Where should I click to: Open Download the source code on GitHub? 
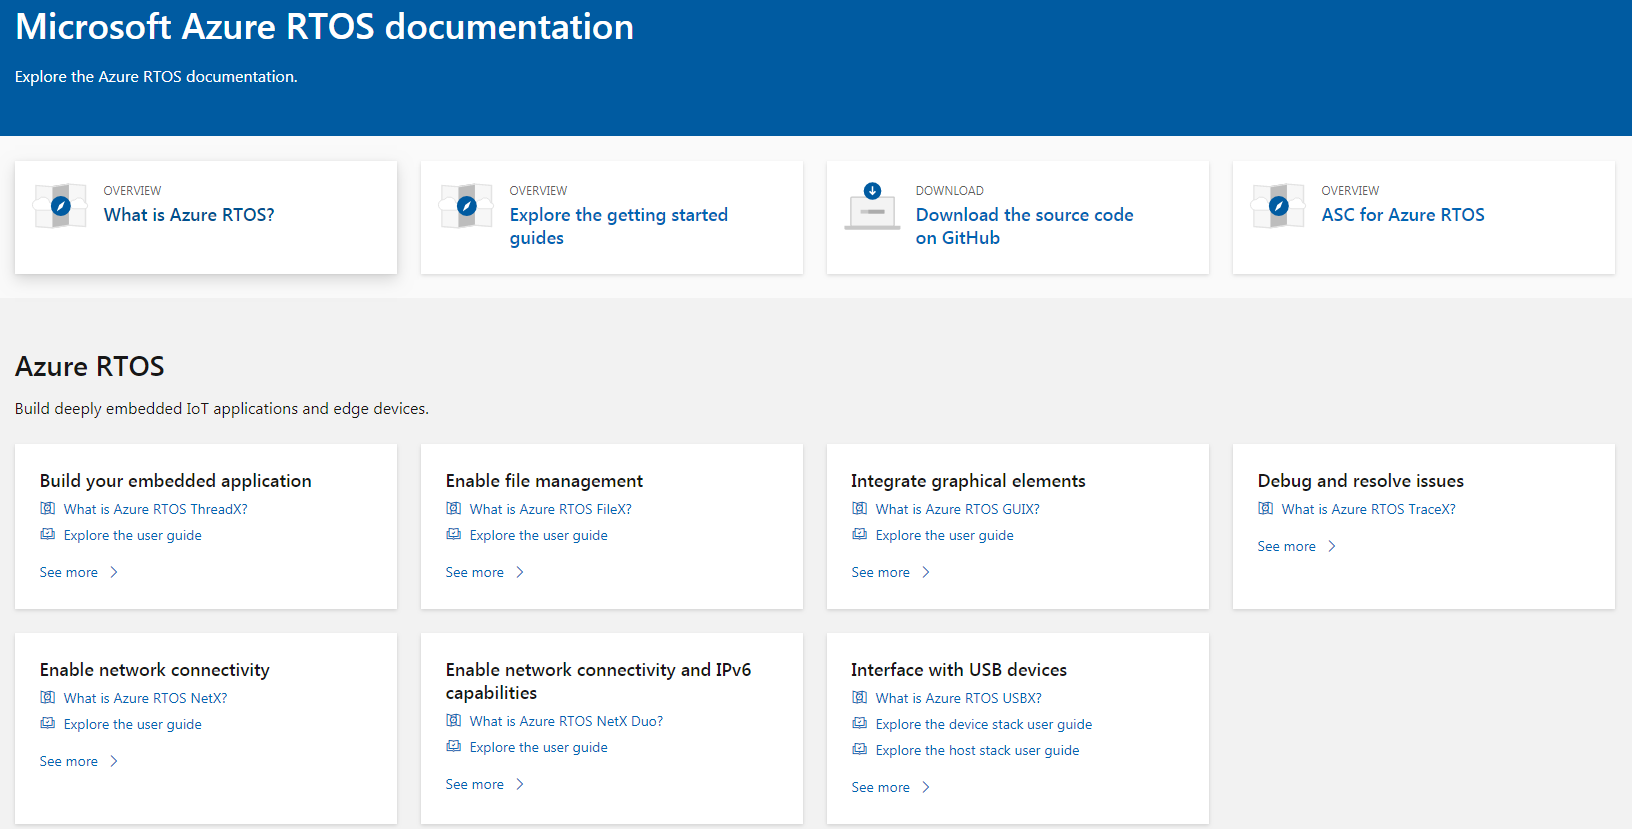[x=1024, y=226]
